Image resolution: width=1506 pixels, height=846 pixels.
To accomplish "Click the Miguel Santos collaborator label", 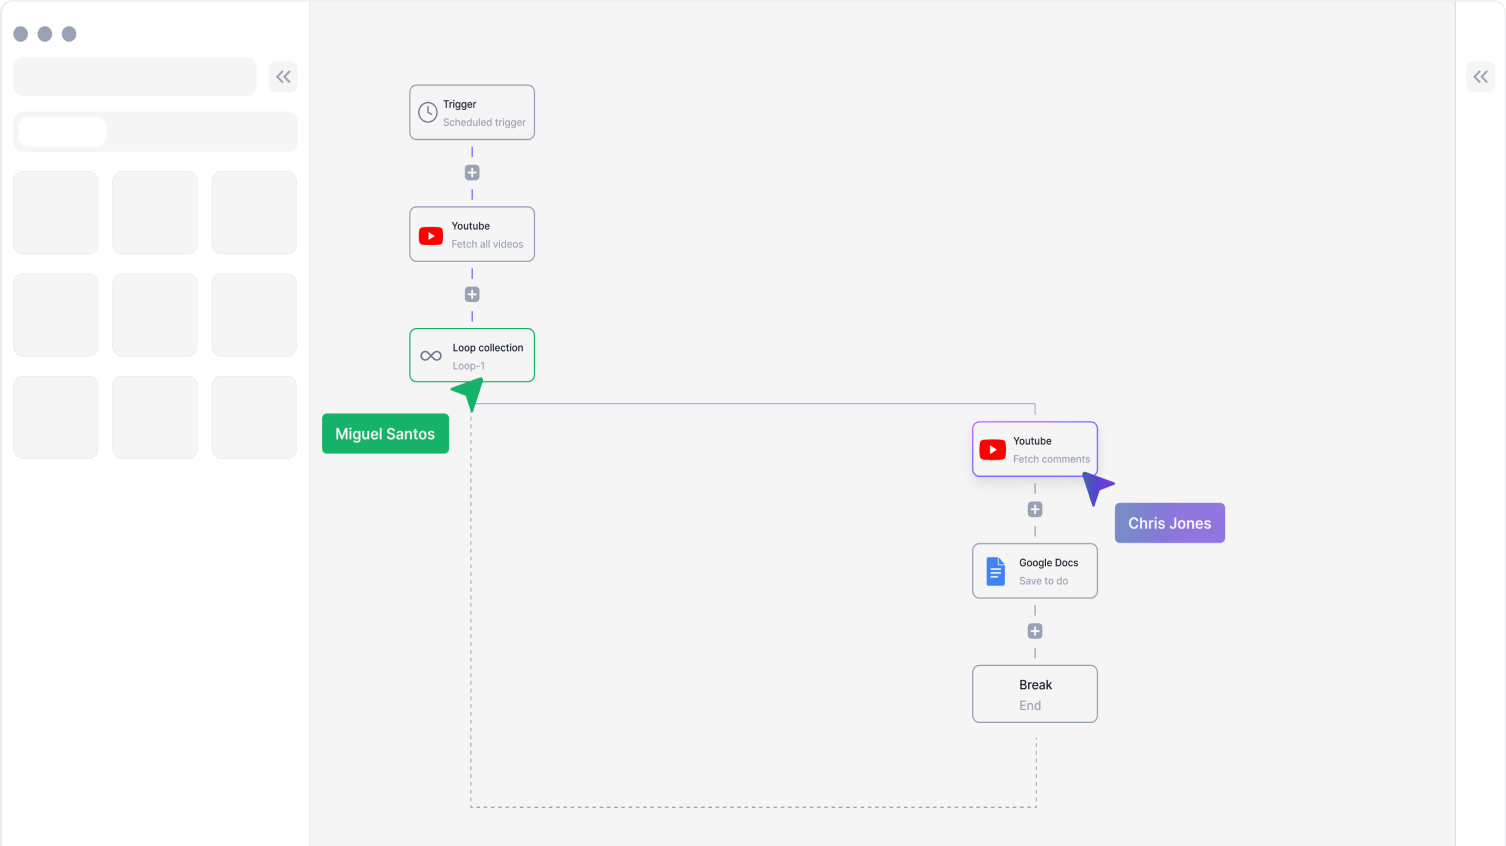I will point(385,433).
